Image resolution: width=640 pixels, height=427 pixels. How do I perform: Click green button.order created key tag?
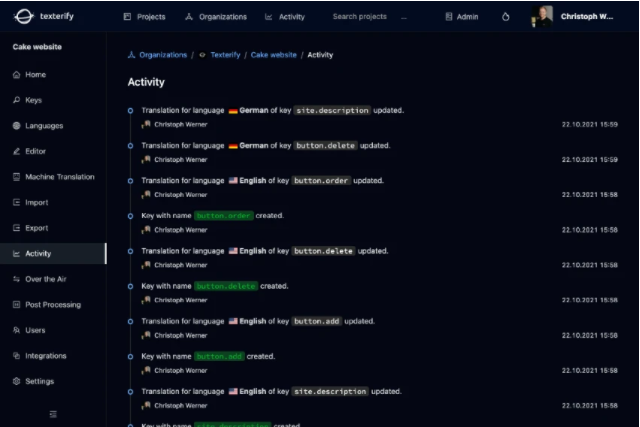223,216
